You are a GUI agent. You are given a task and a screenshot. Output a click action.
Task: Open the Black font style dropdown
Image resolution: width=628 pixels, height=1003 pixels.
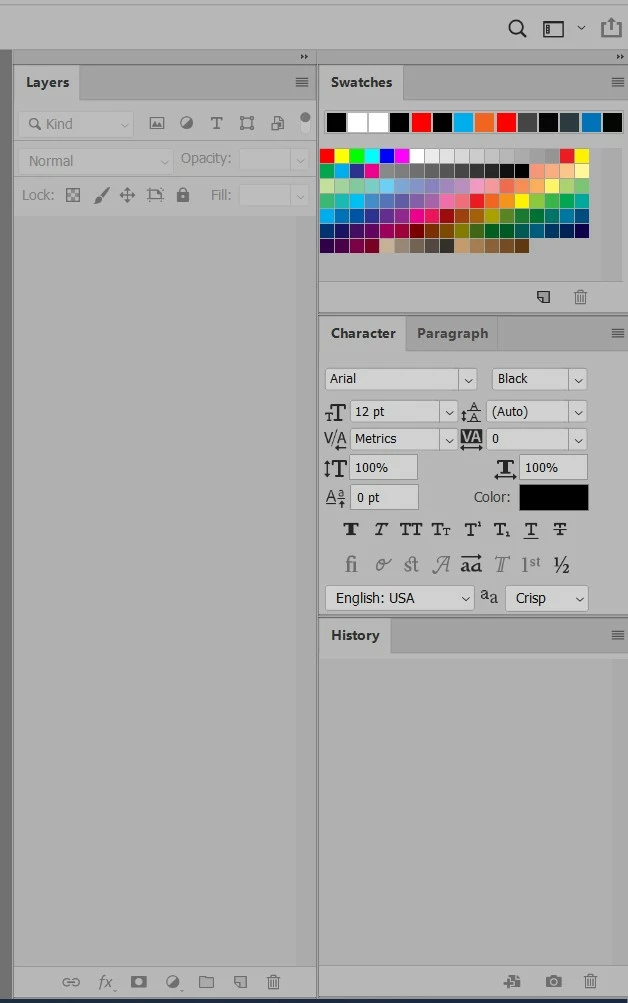pyautogui.click(x=578, y=379)
